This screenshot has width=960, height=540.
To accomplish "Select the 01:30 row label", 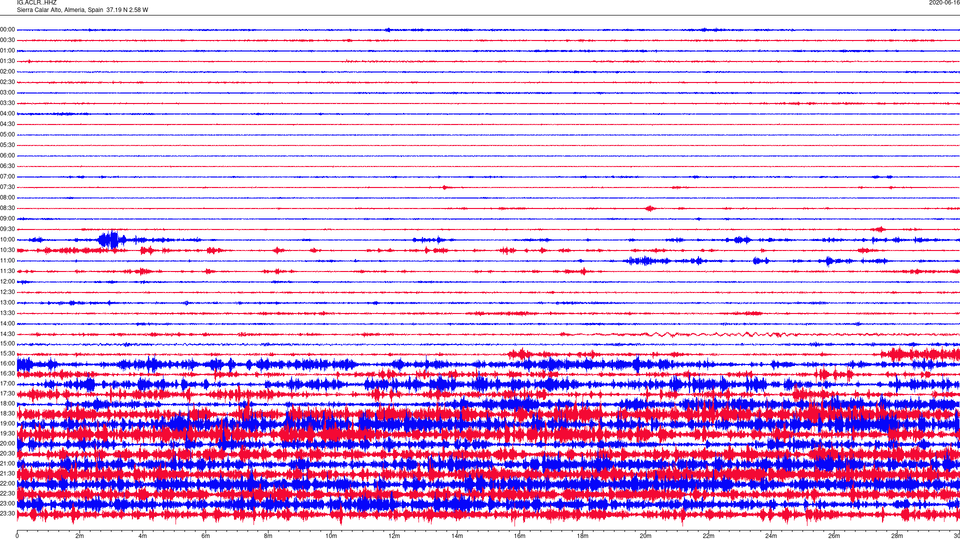I will point(7,61).
